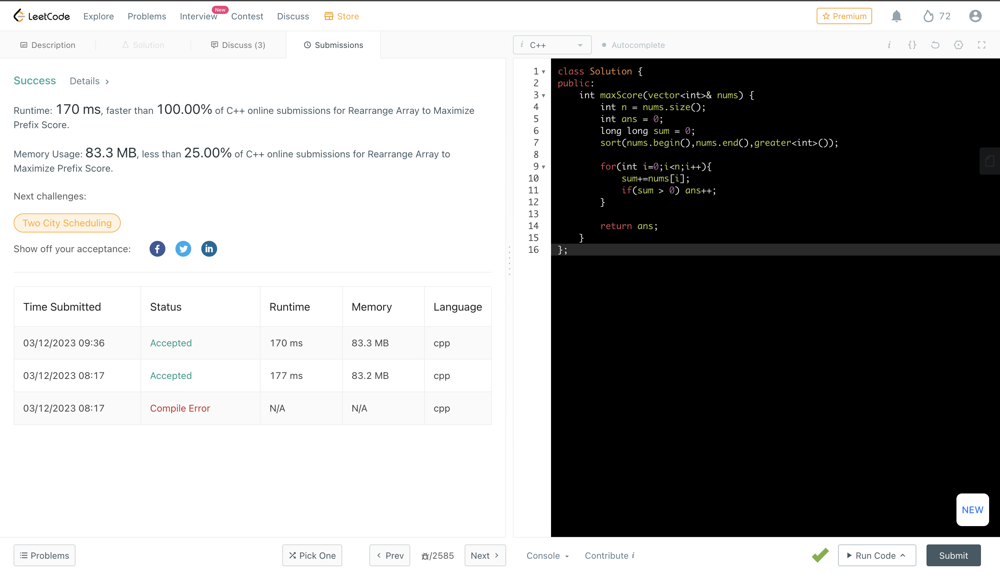Click the notes icon at editor edge

[990, 161]
